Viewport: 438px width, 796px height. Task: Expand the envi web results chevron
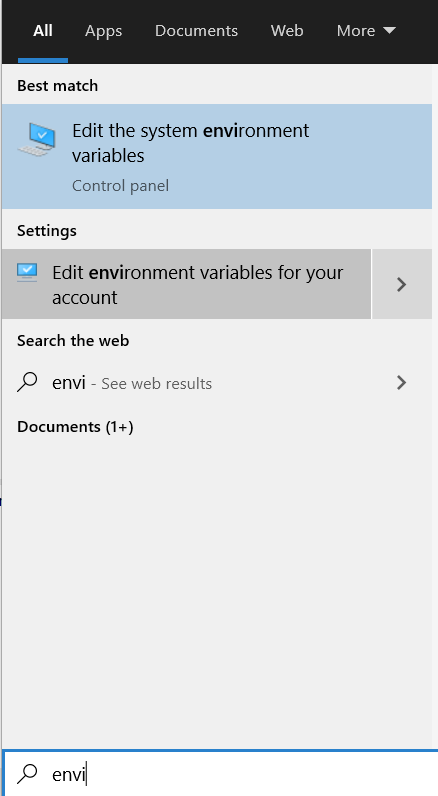click(401, 382)
